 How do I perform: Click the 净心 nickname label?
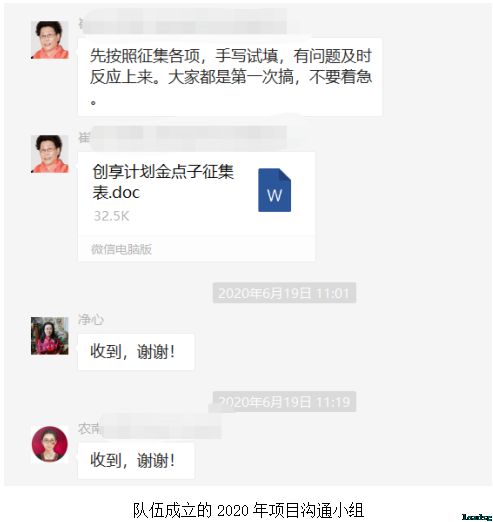coord(91,319)
